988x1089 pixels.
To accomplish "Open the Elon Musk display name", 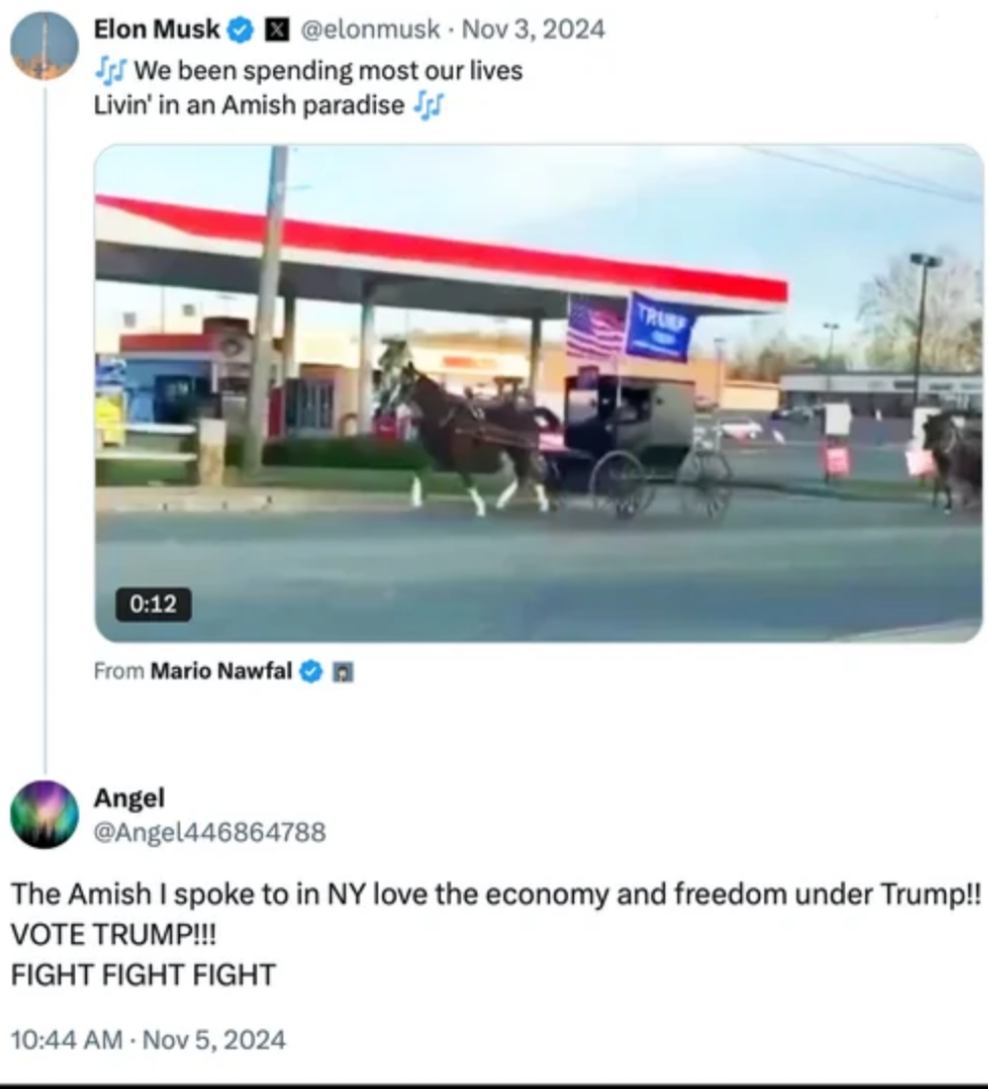I will (157, 29).
